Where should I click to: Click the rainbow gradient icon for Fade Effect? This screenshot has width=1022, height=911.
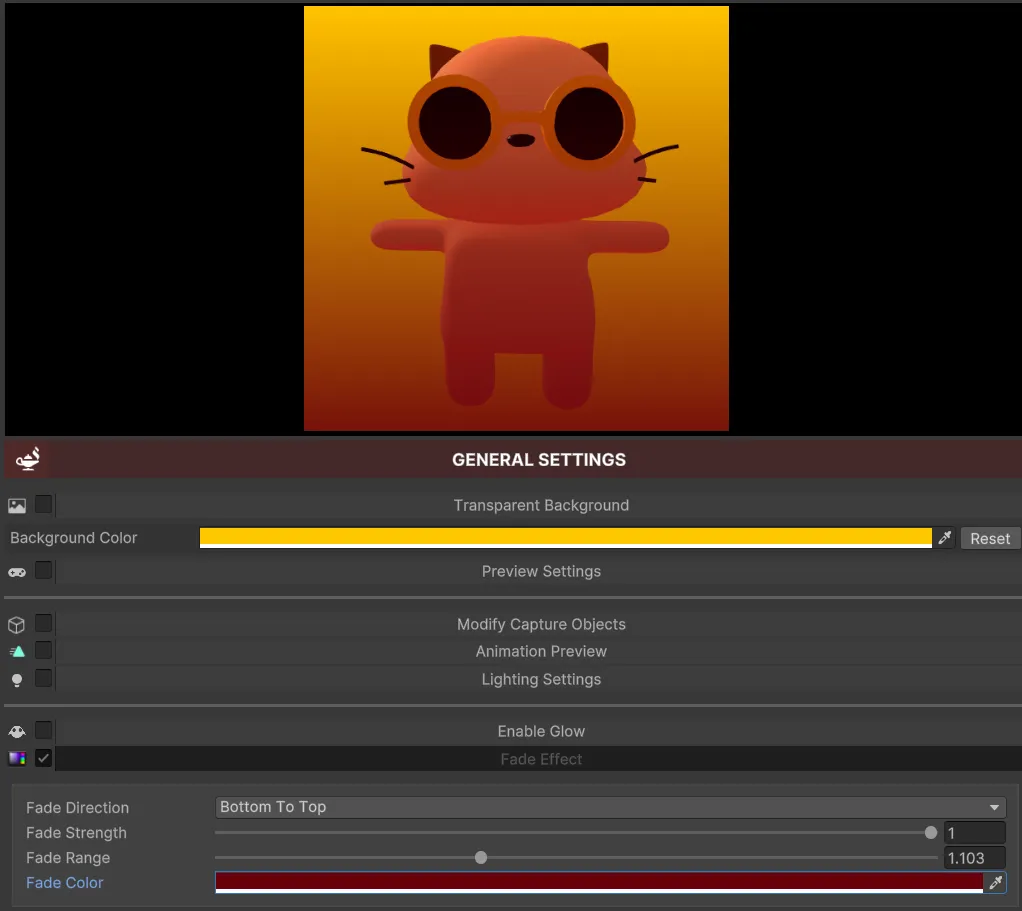pos(16,758)
